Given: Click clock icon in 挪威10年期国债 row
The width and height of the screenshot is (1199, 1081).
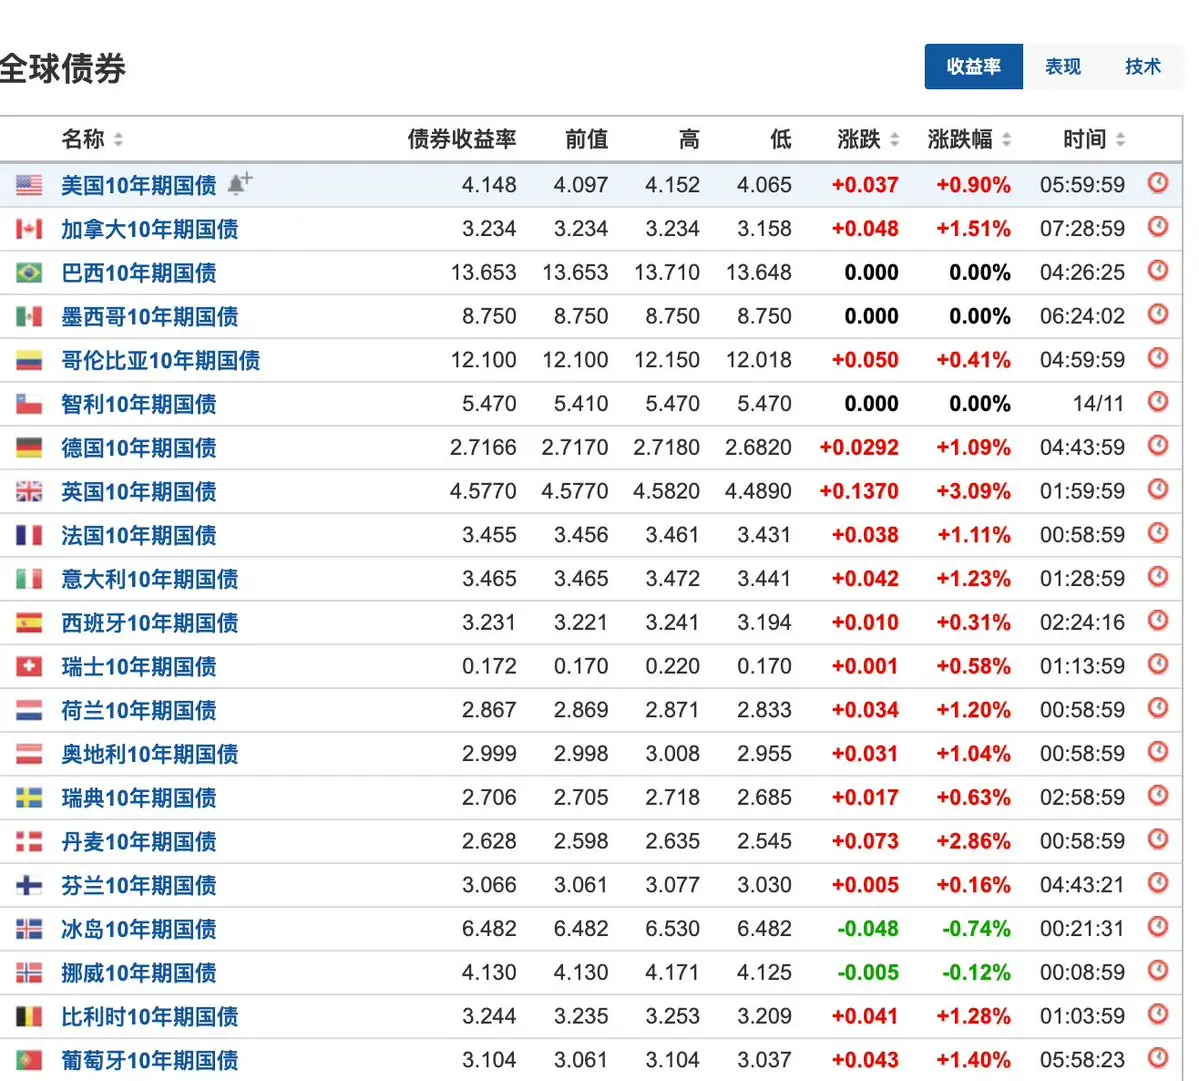Looking at the screenshot, I should [x=1158, y=970].
